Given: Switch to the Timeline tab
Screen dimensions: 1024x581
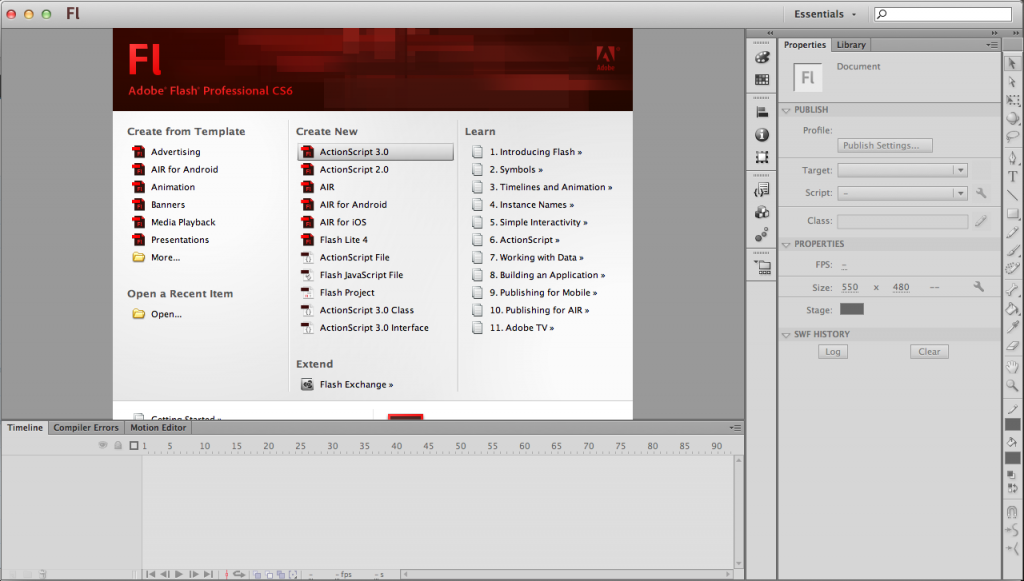Looking at the screenshot, I should 25,428.
